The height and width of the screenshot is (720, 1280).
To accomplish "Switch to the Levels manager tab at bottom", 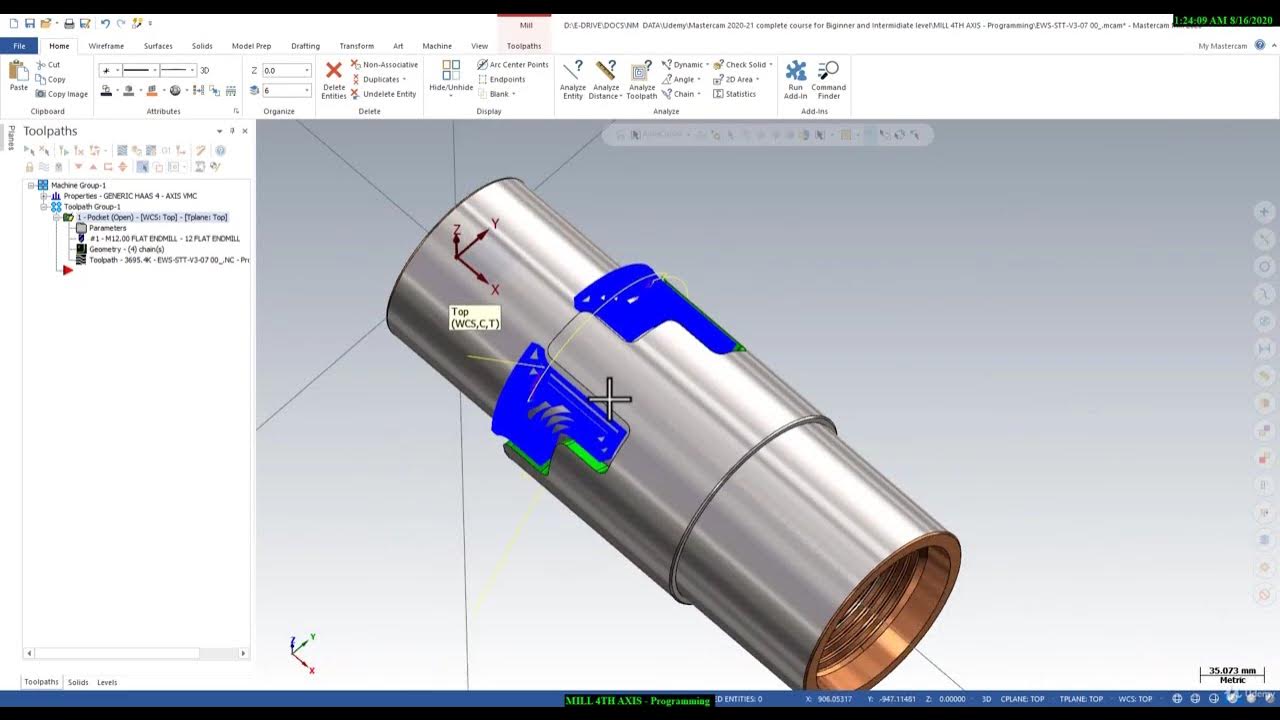I will 107,682.
